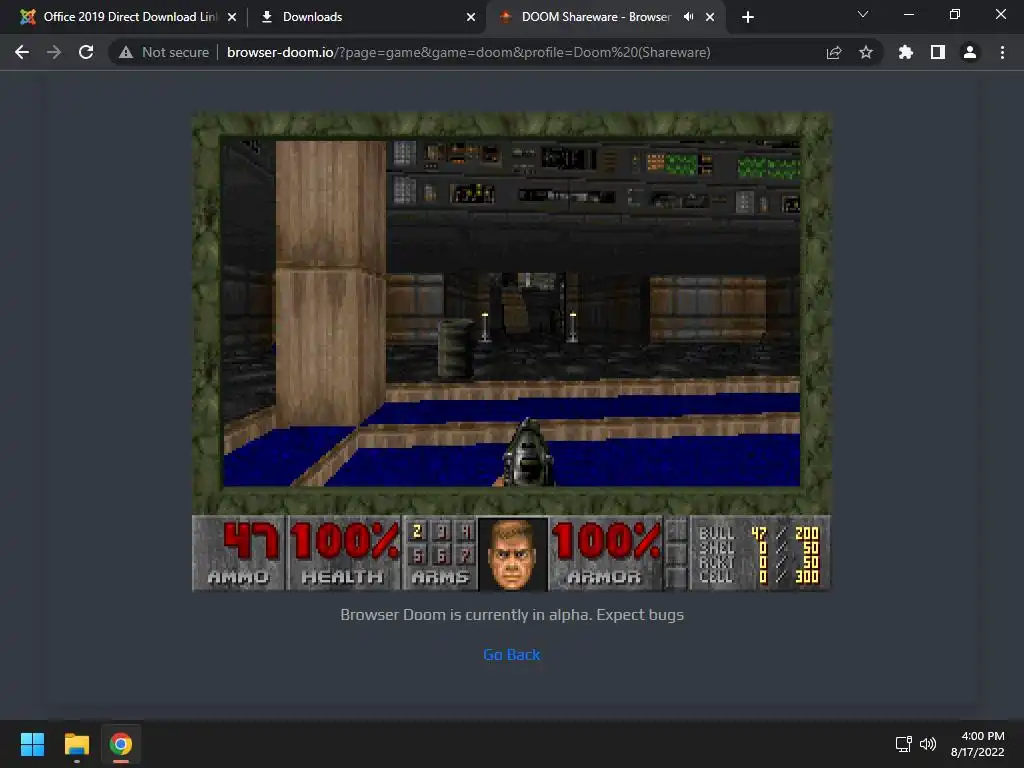Select the DOOM Shareware tab
Viewport: 1024px width, 768px height.
[605, 17]
